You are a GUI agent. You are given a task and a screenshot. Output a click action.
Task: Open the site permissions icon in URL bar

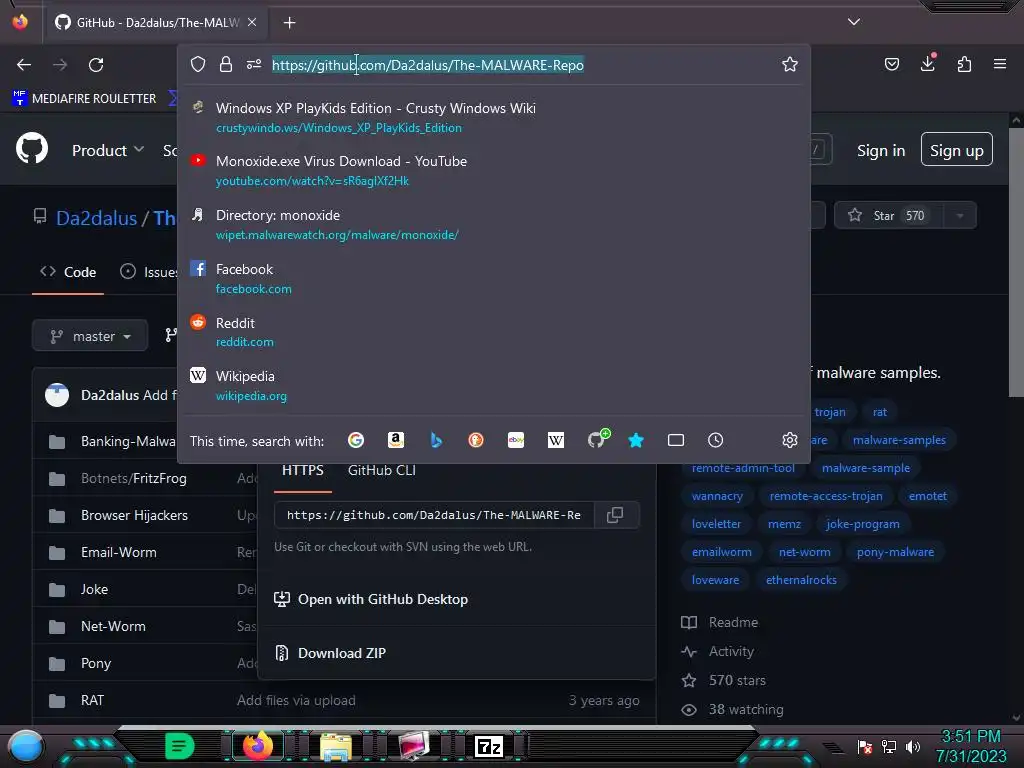click(254, 64)
